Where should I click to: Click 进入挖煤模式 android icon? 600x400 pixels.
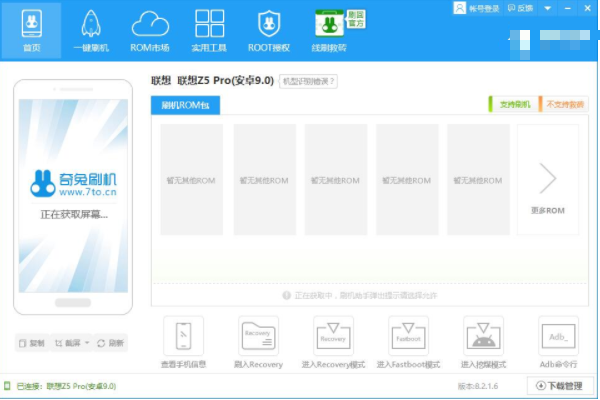pos(483,336)
